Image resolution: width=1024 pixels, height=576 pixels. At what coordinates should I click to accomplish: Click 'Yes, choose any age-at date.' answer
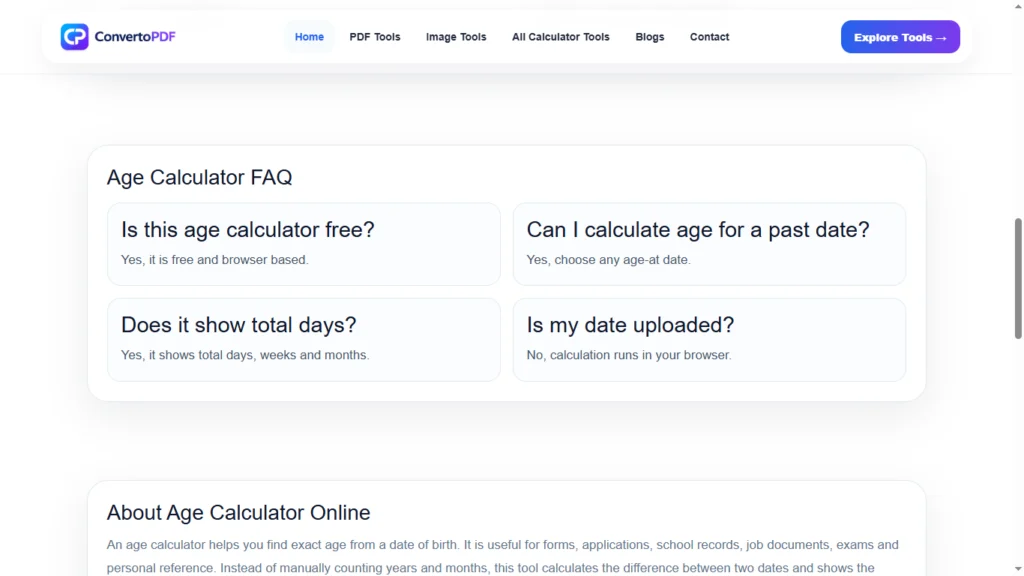[x=608, y=259]
